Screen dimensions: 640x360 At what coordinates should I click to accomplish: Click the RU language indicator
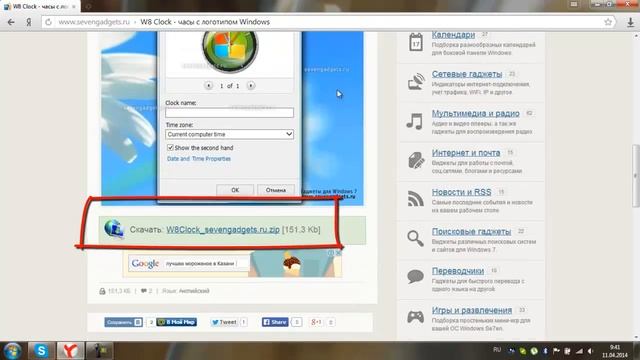pos(497,350)
